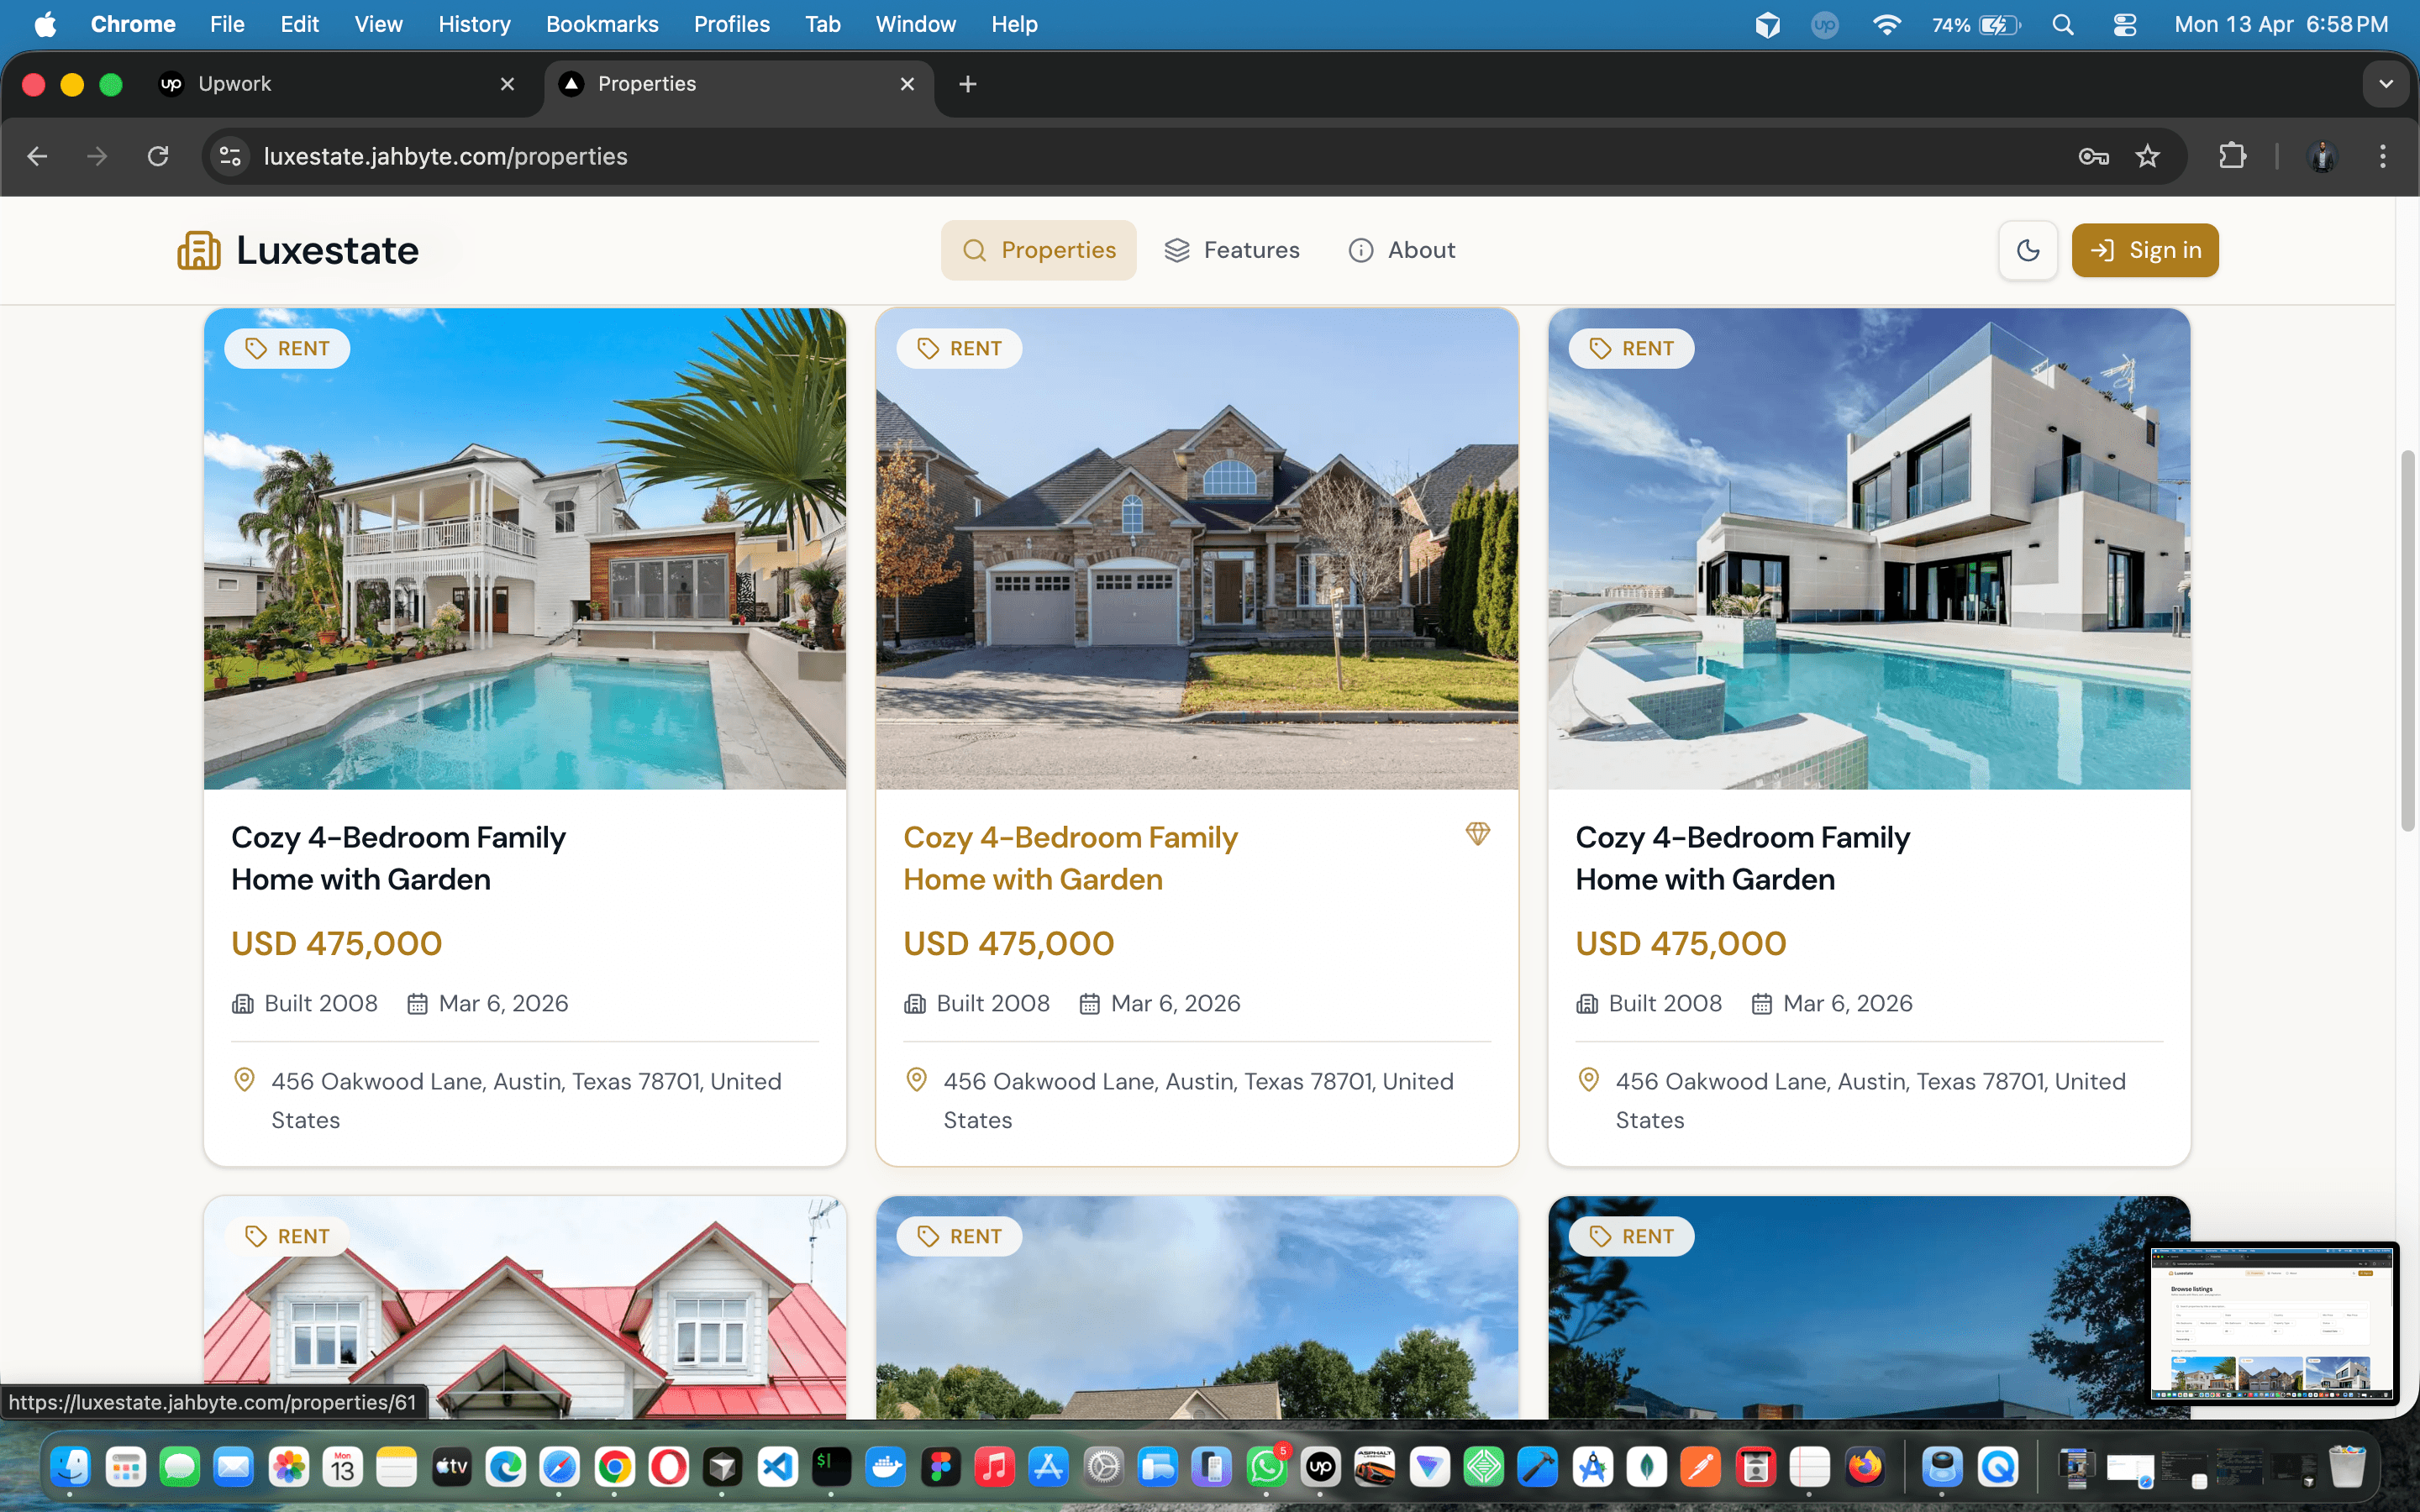
Task: Bookmark this page with the star icon
Action: coord(2148,156)
